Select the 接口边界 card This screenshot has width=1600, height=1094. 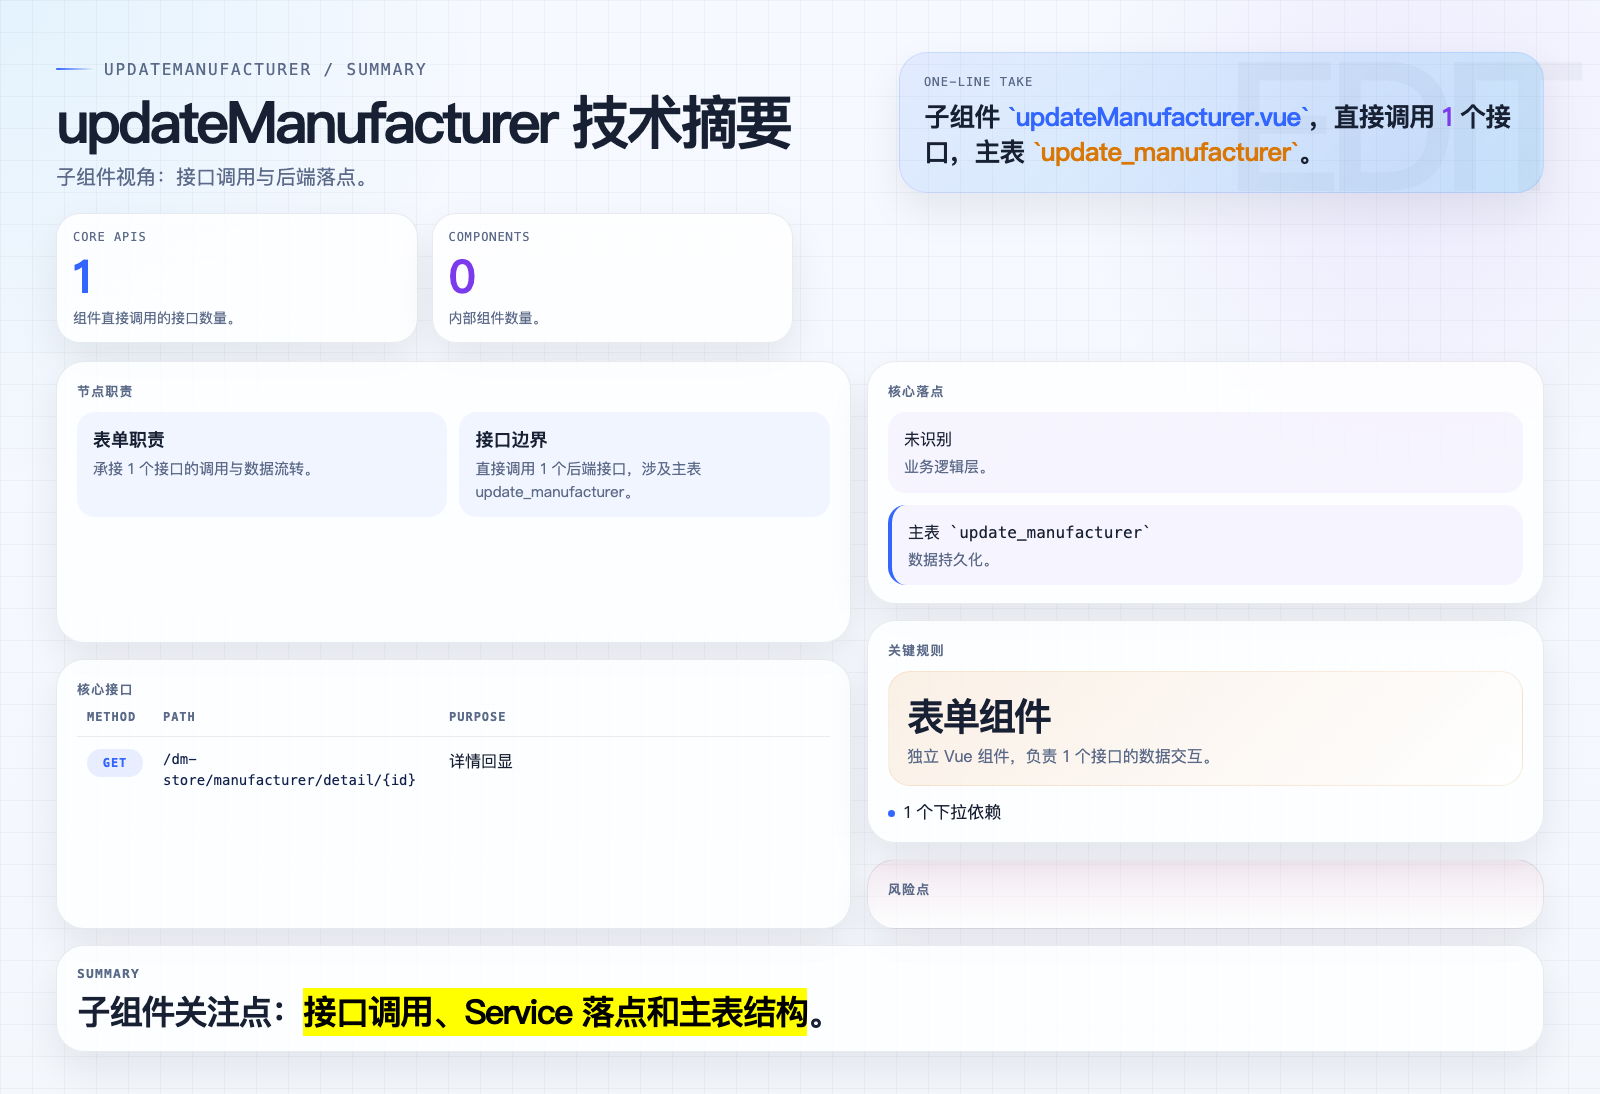(644, 464)
